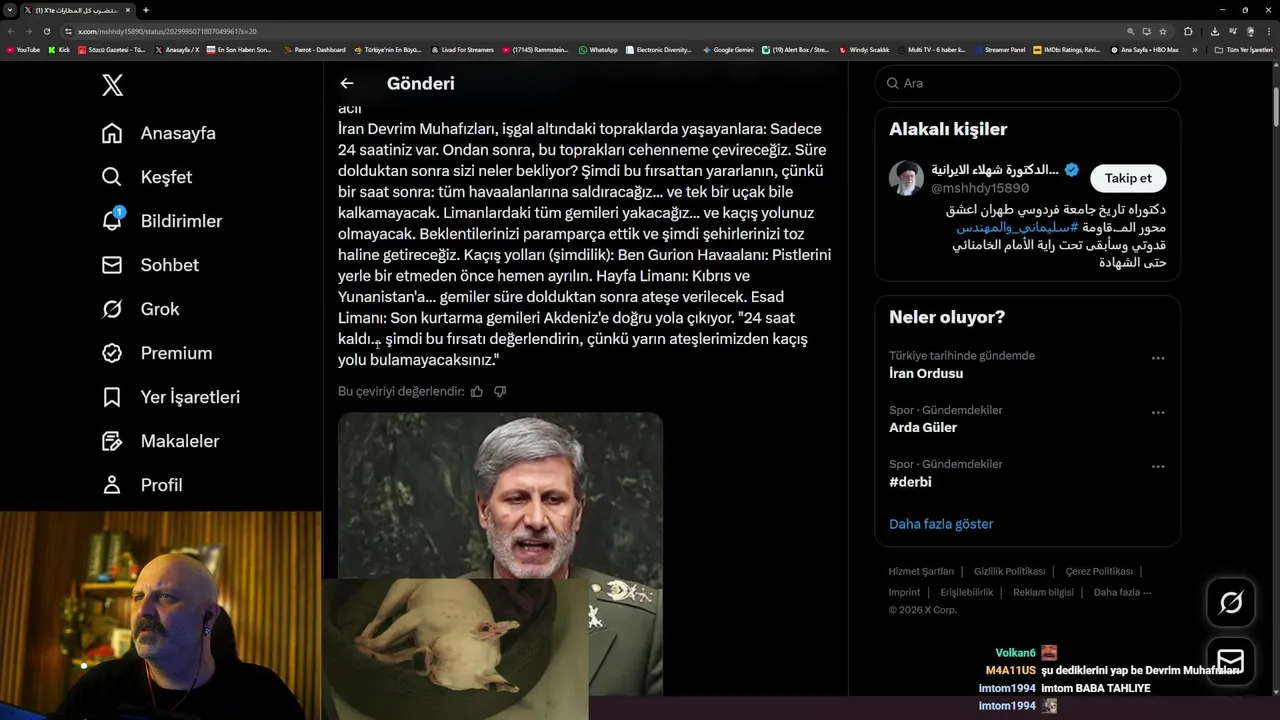The image size is (1280, 720).
Task: Rate the translation with thumbs down
Action: pyautogui.click(x=500, y=391)
